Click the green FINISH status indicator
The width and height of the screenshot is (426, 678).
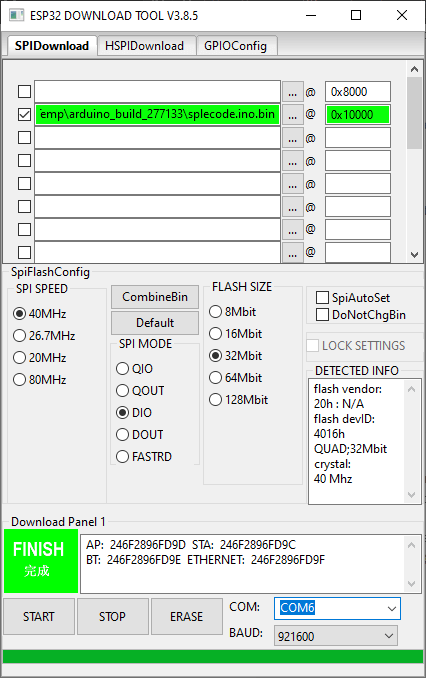click(41, 561)
